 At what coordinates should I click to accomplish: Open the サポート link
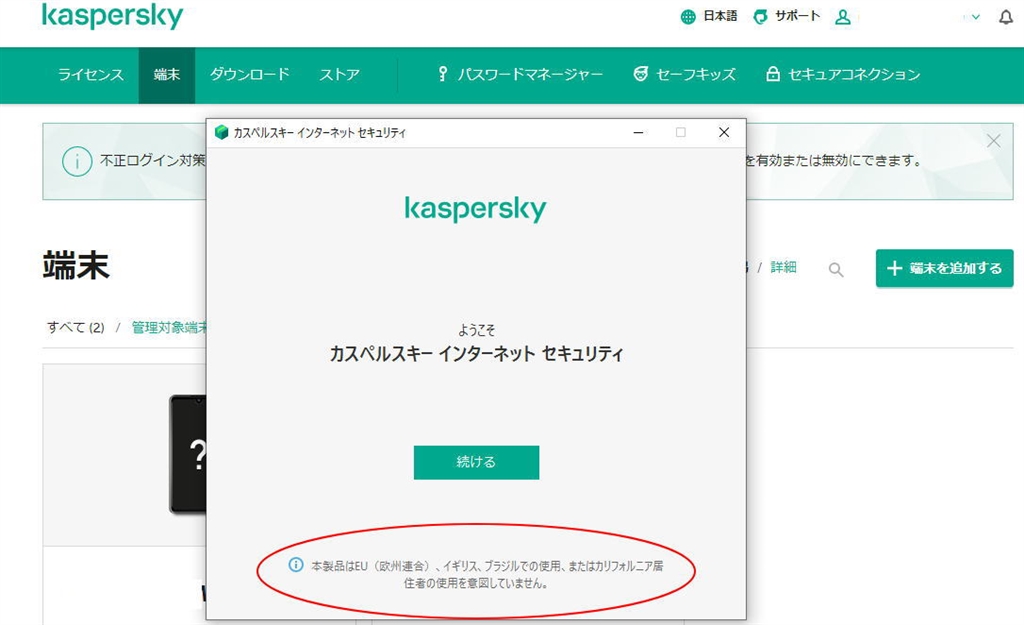pyautogui.click(x=797, y=16)
